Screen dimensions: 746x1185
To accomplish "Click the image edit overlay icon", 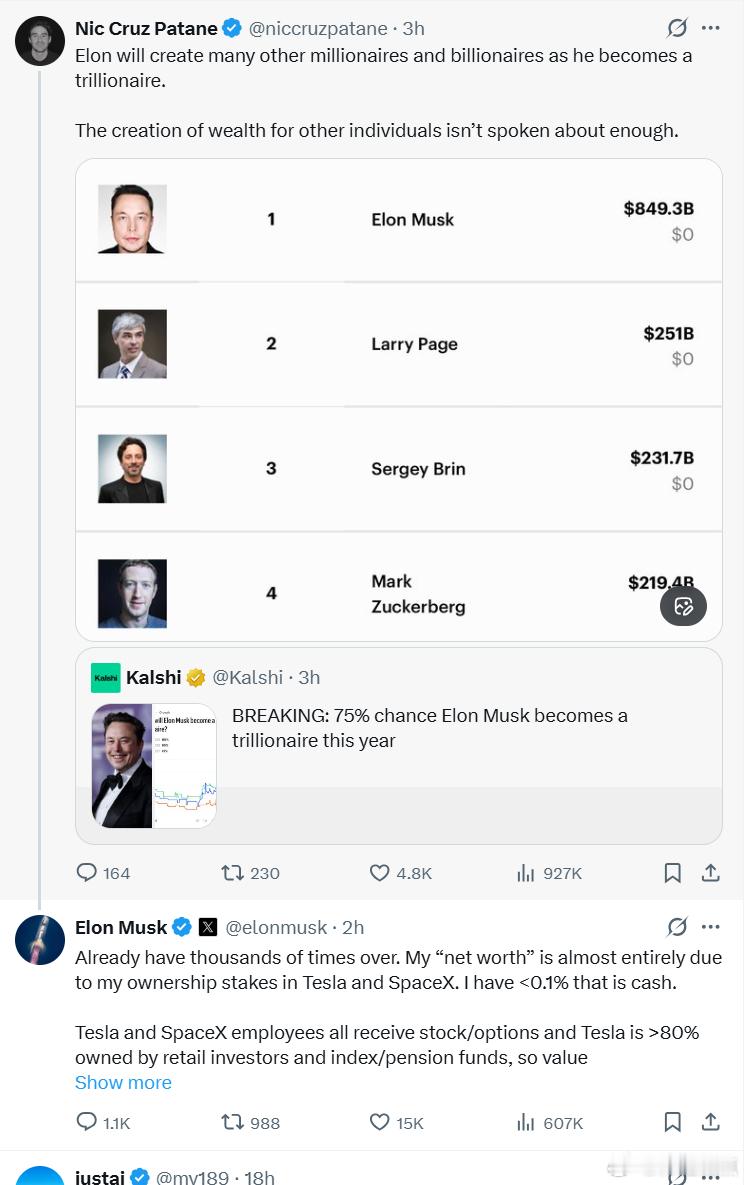I will point(683,606).
